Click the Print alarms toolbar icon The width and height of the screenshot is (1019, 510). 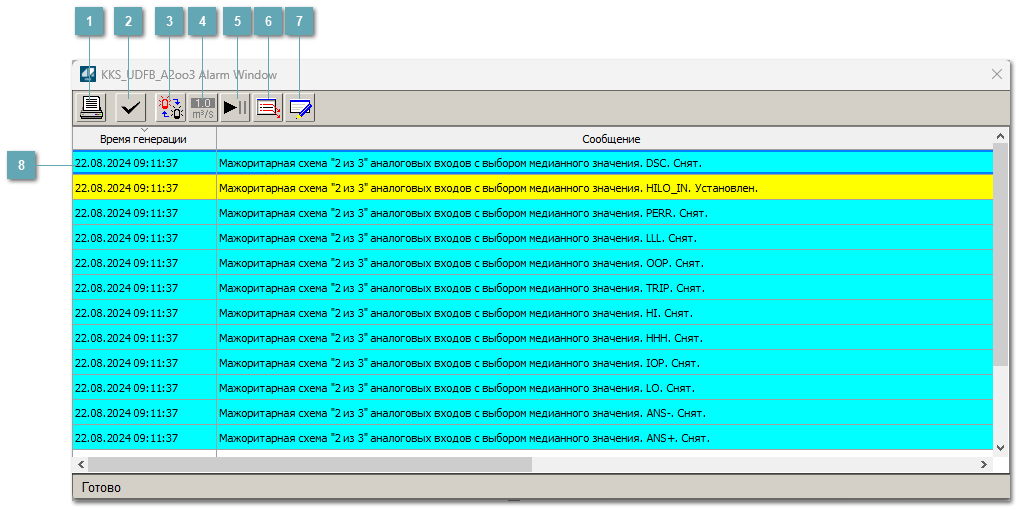tap(92, 107)
